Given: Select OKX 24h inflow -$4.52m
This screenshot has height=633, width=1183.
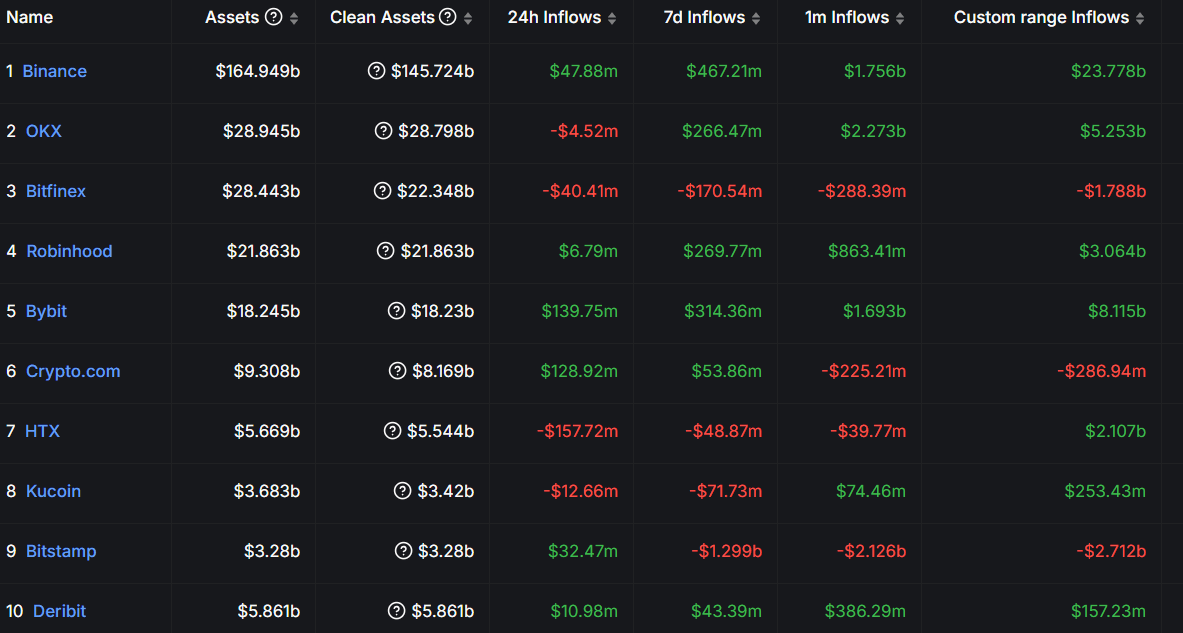Looking at the screenshot, I should pos(584,131).
